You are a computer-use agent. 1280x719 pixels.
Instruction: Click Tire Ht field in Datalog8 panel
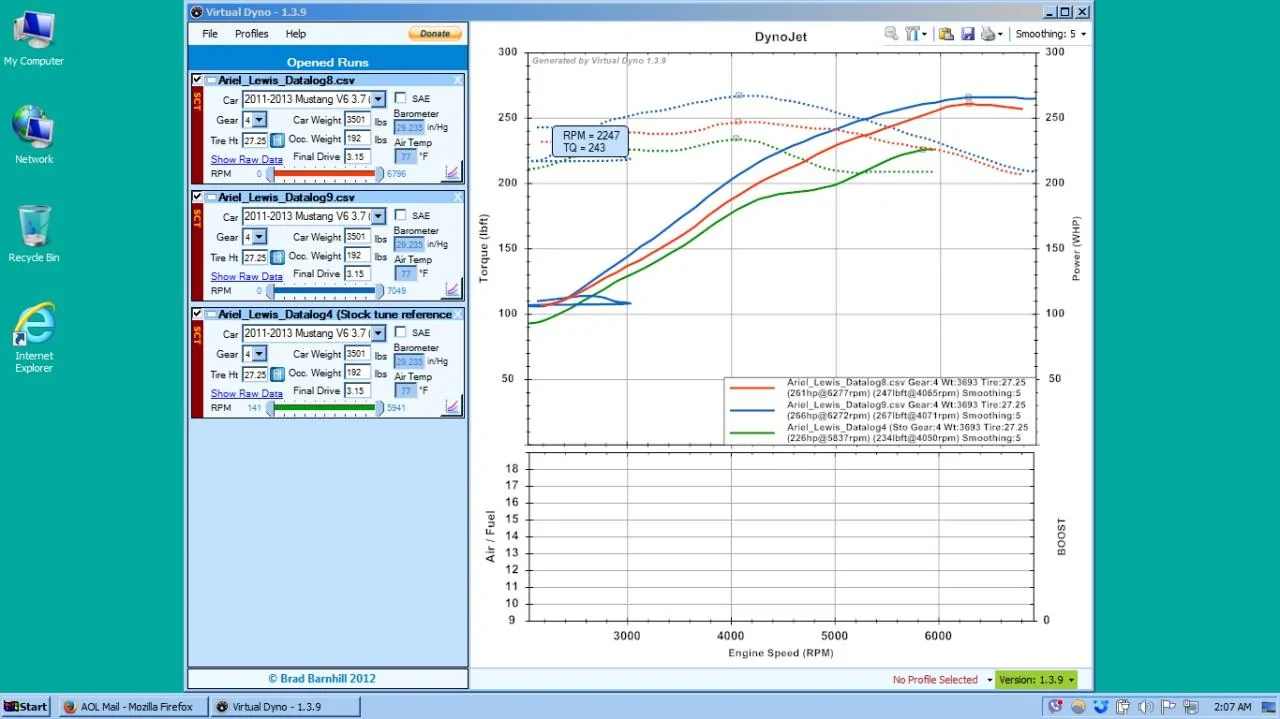tap(255, 141)
